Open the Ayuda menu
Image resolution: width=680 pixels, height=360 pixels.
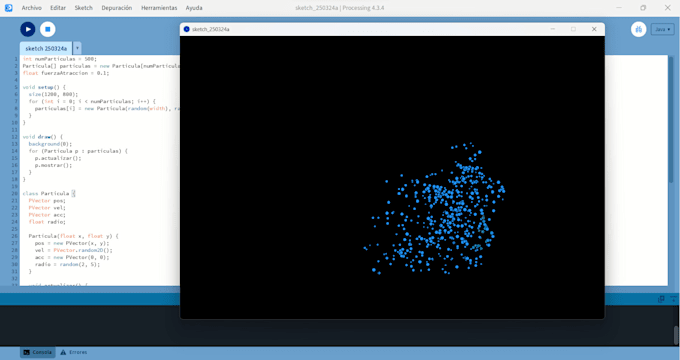[x=194, y=8]
